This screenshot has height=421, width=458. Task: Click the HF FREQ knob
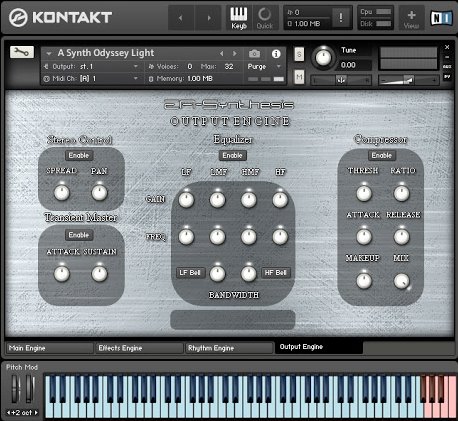(x=280, y=237)
